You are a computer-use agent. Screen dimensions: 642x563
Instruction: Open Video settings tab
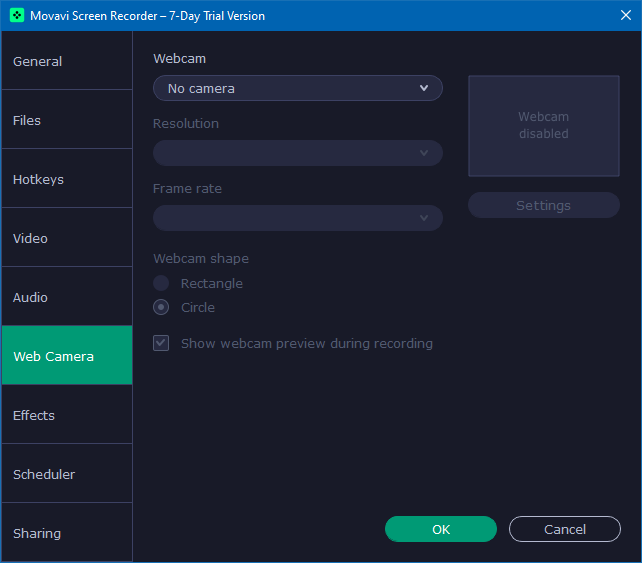pos(66,238)
